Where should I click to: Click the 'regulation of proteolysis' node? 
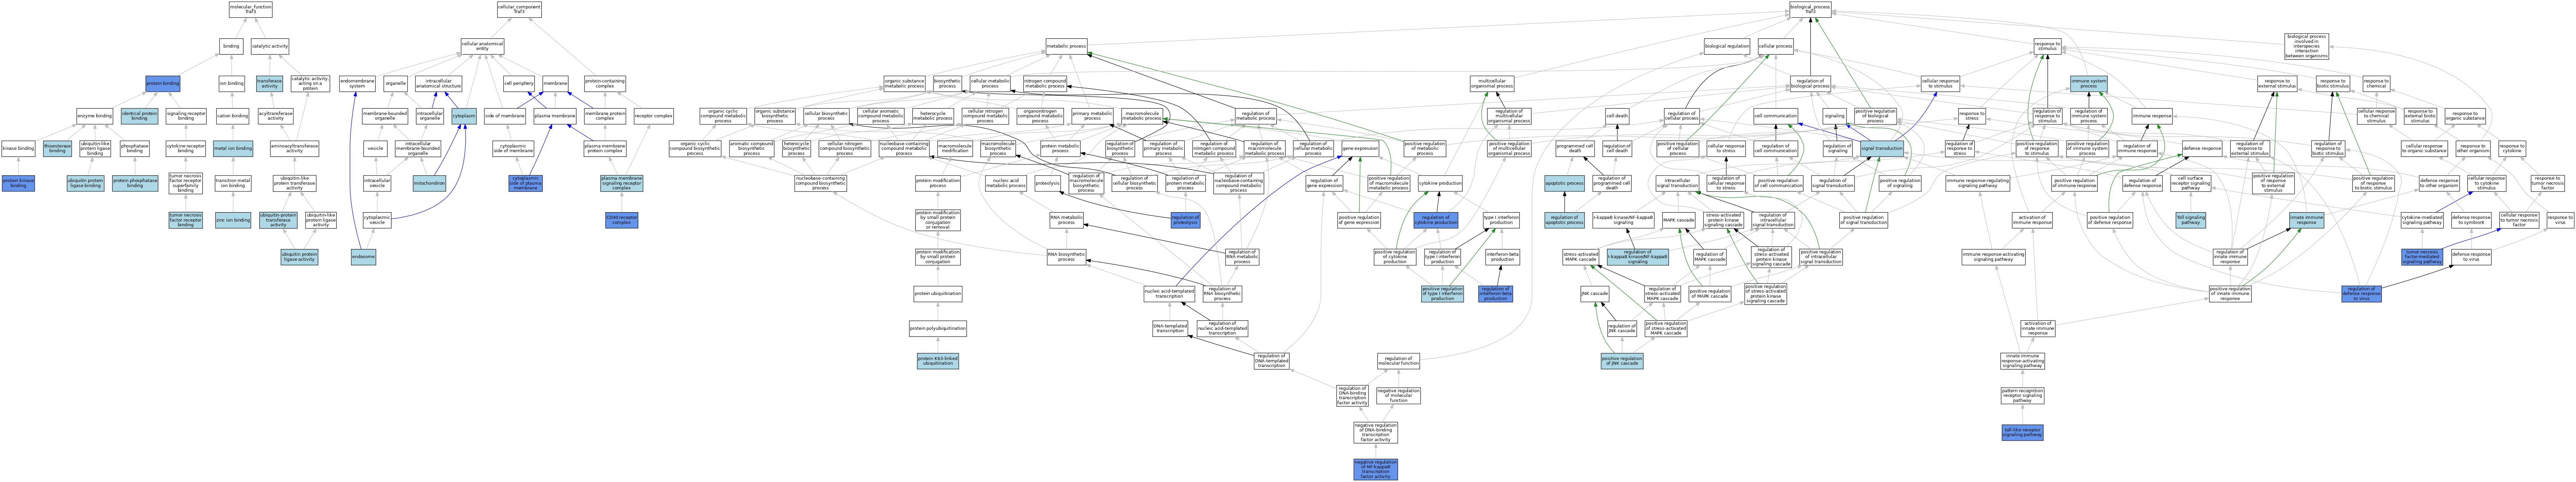pos(1185,220)
